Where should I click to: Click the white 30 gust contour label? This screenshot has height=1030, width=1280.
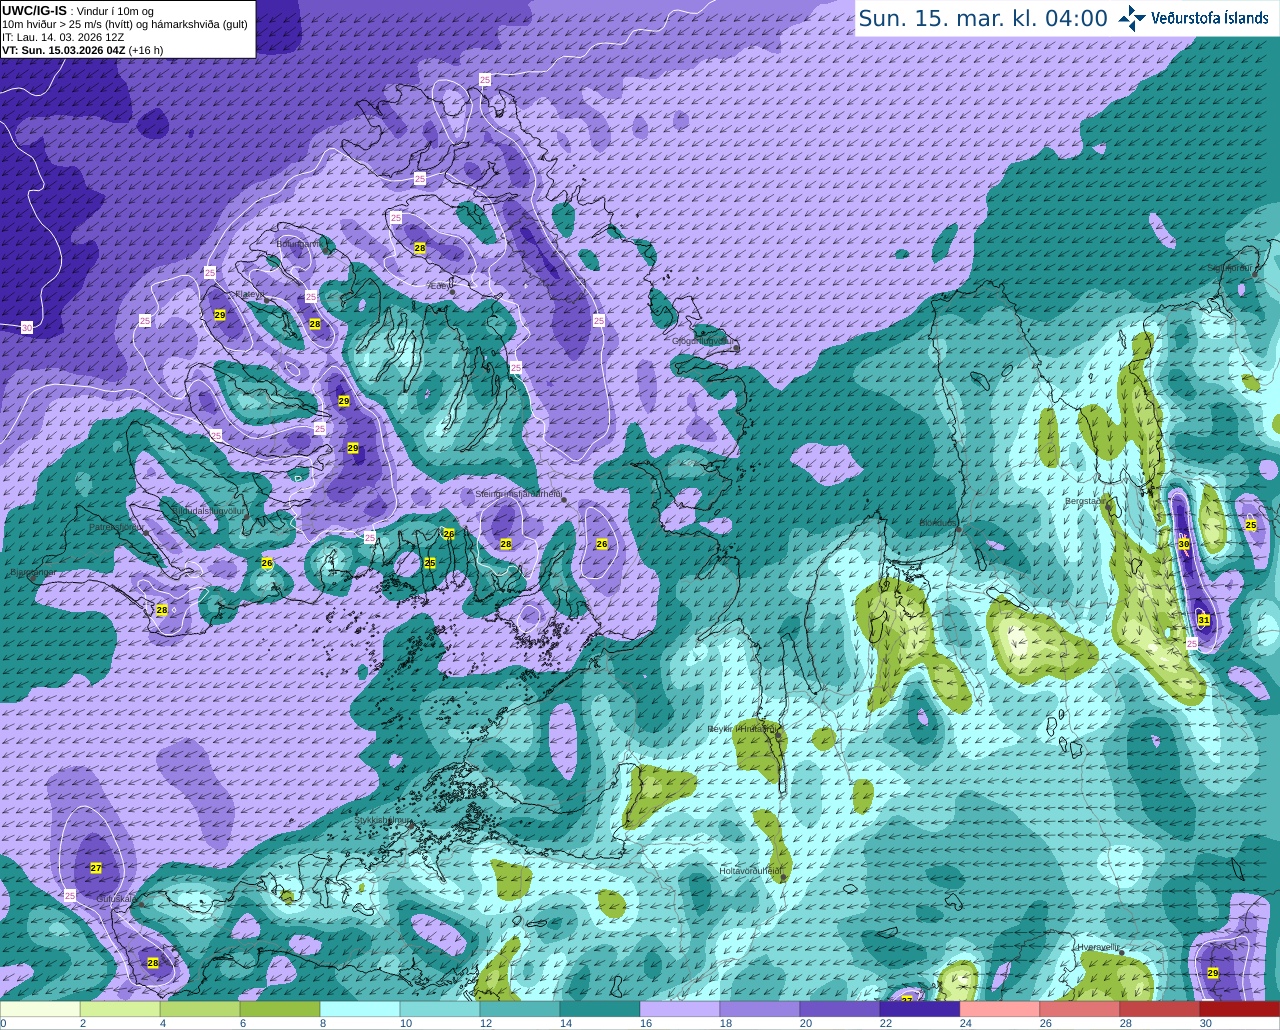[x=27, y=327]
